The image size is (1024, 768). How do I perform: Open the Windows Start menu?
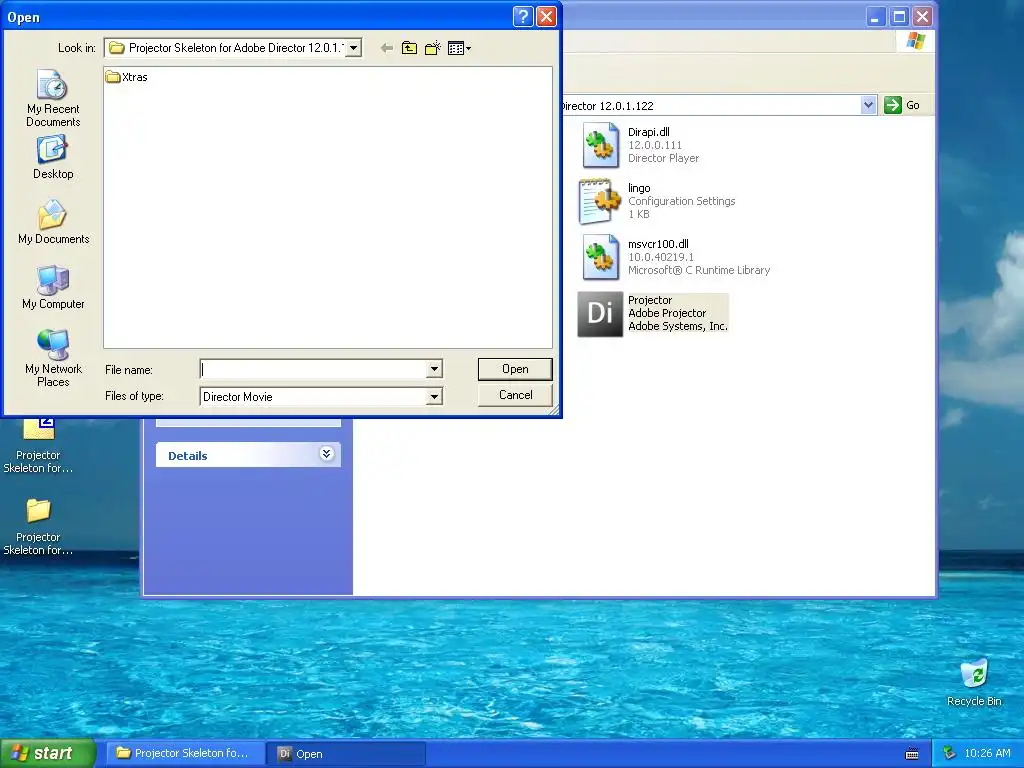pos(48,753)
